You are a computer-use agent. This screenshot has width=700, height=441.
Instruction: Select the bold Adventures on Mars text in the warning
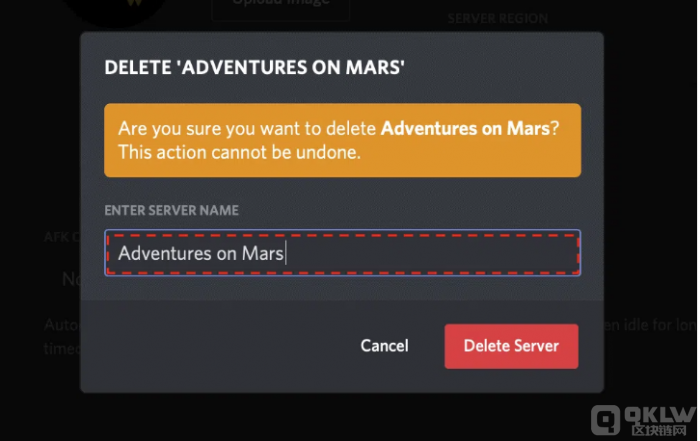[465, 129]
